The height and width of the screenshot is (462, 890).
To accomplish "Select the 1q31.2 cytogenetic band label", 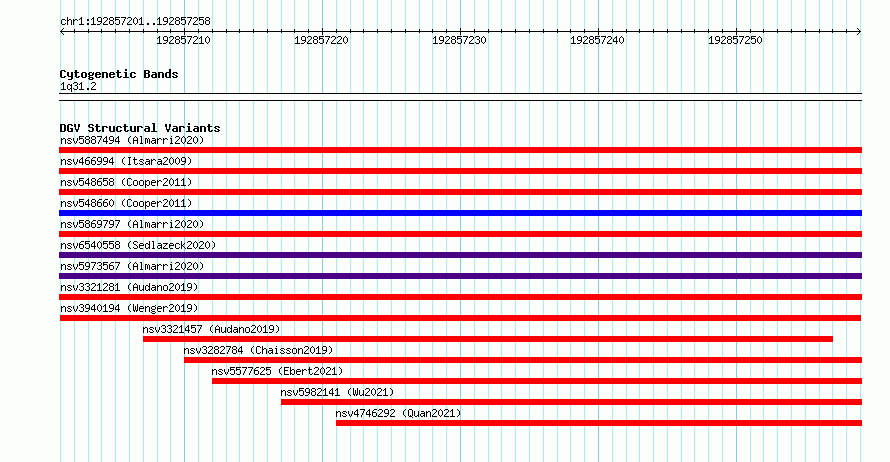I will (78, 86).
